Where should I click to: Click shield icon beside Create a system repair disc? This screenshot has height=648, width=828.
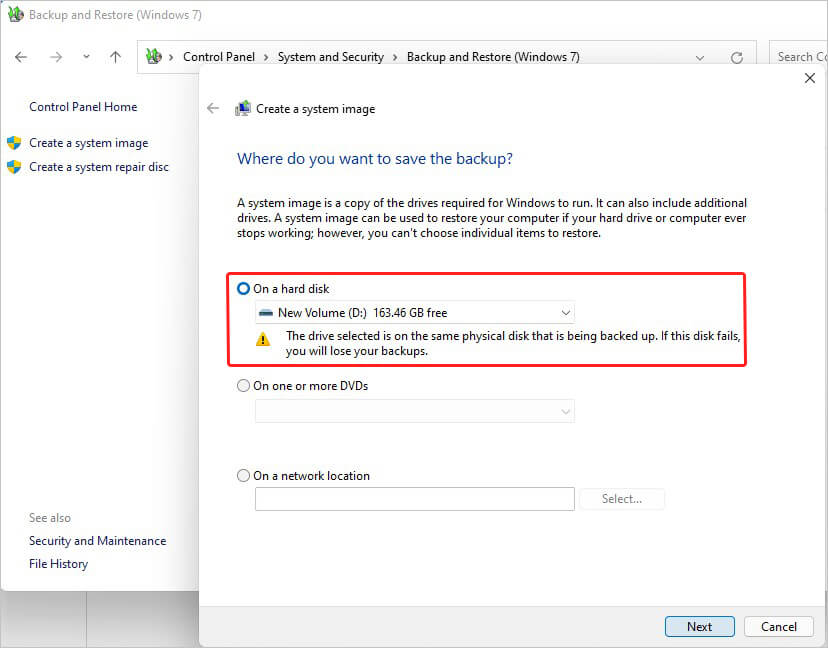point(14,167)
